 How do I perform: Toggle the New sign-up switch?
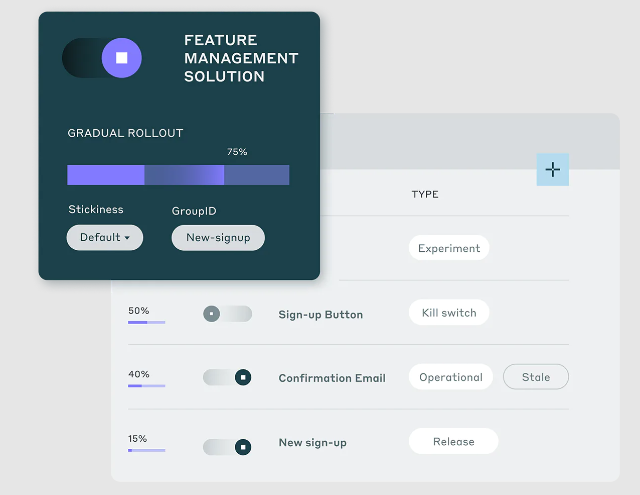(227, 447)
